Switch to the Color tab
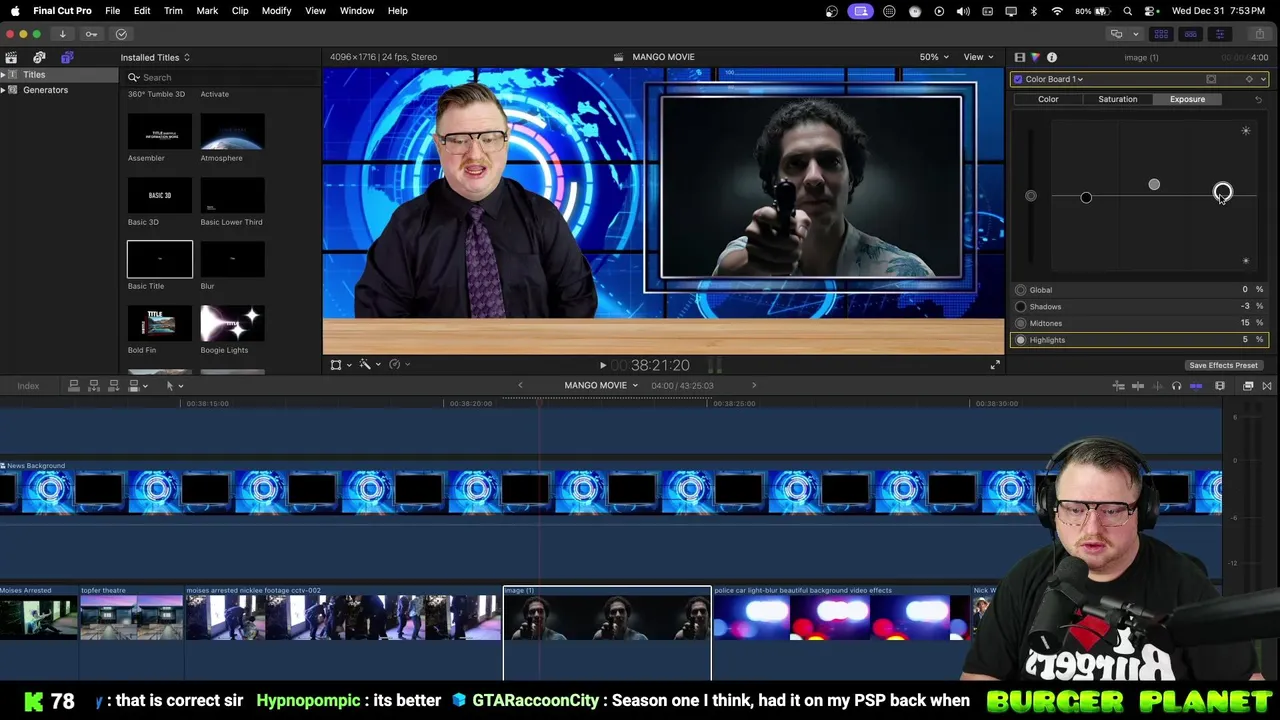 click(1048, 99)
